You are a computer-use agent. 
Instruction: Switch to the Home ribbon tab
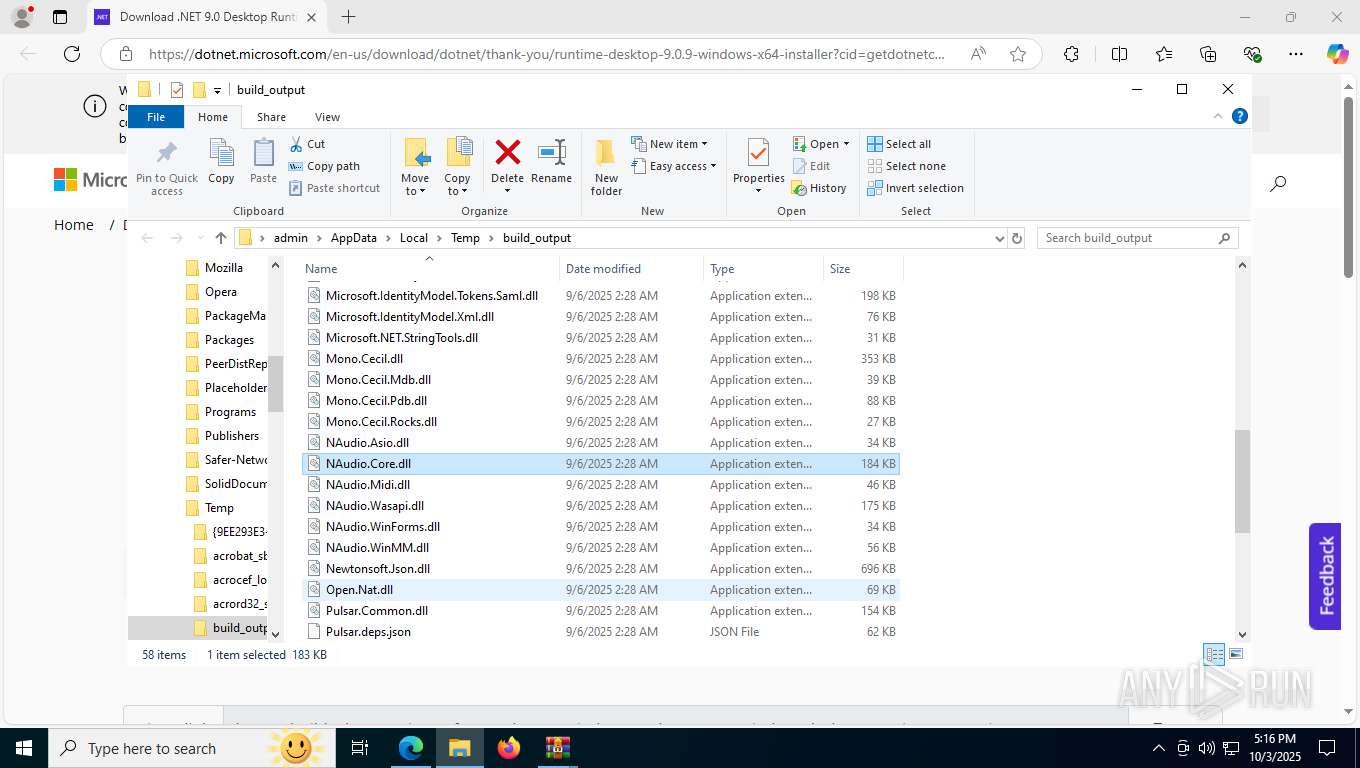click(x=213, y=117)
